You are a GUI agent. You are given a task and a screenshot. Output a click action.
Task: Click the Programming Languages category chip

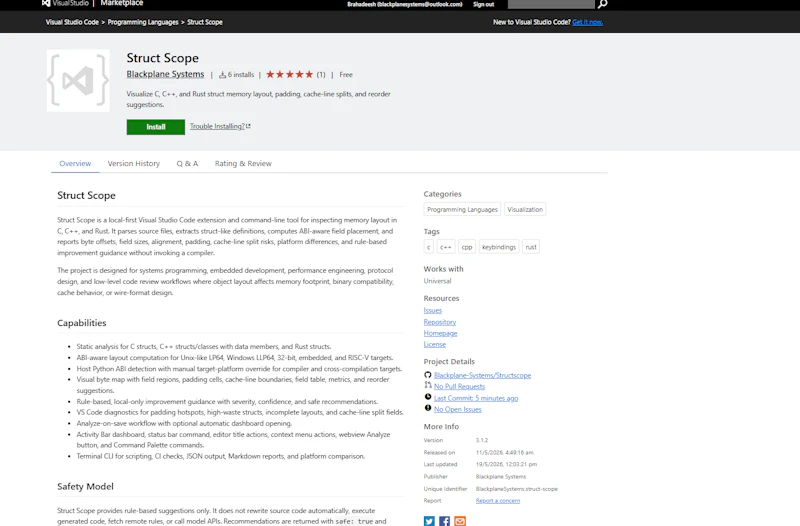pos(462,209)
